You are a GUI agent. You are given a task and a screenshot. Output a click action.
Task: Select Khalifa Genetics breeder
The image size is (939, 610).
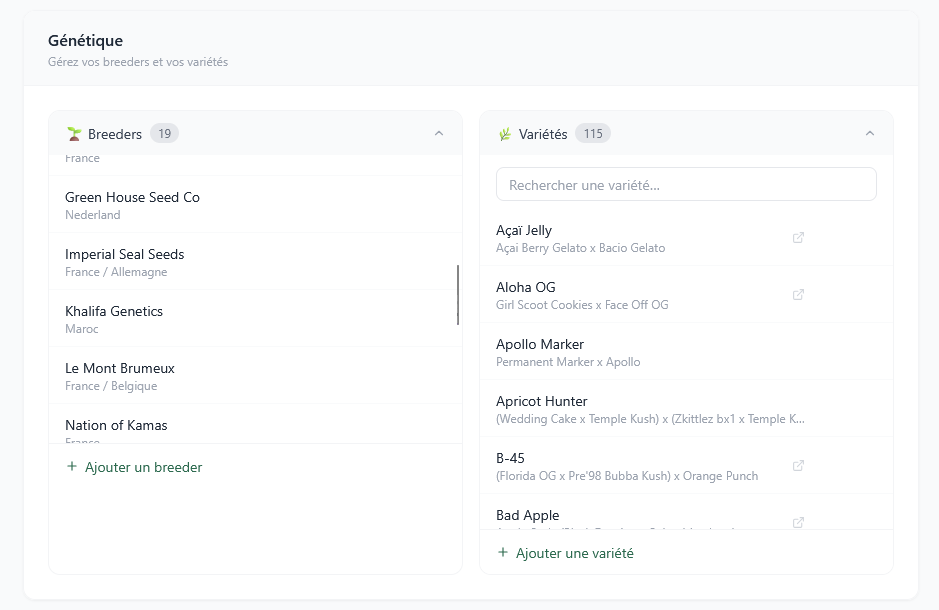pos(255,318)
